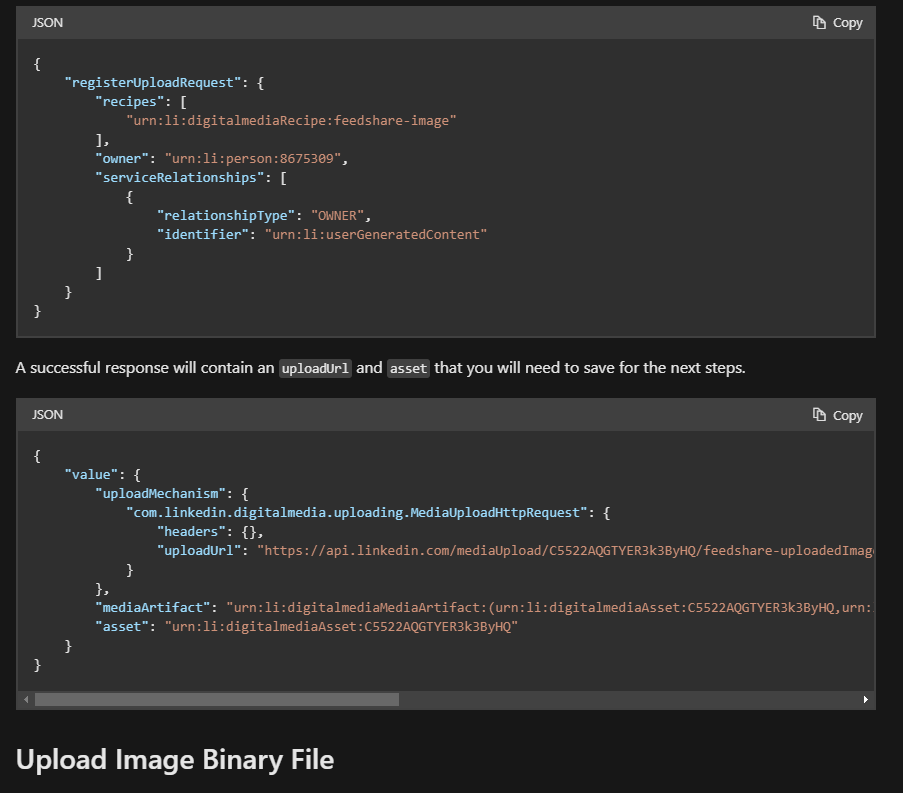Click the "mediaArtifact" key

pos(153,608)
